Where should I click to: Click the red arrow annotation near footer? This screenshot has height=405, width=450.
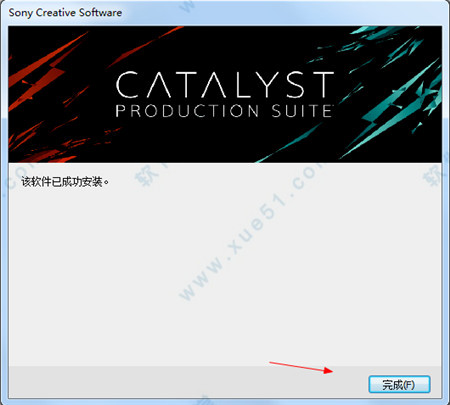301,367
